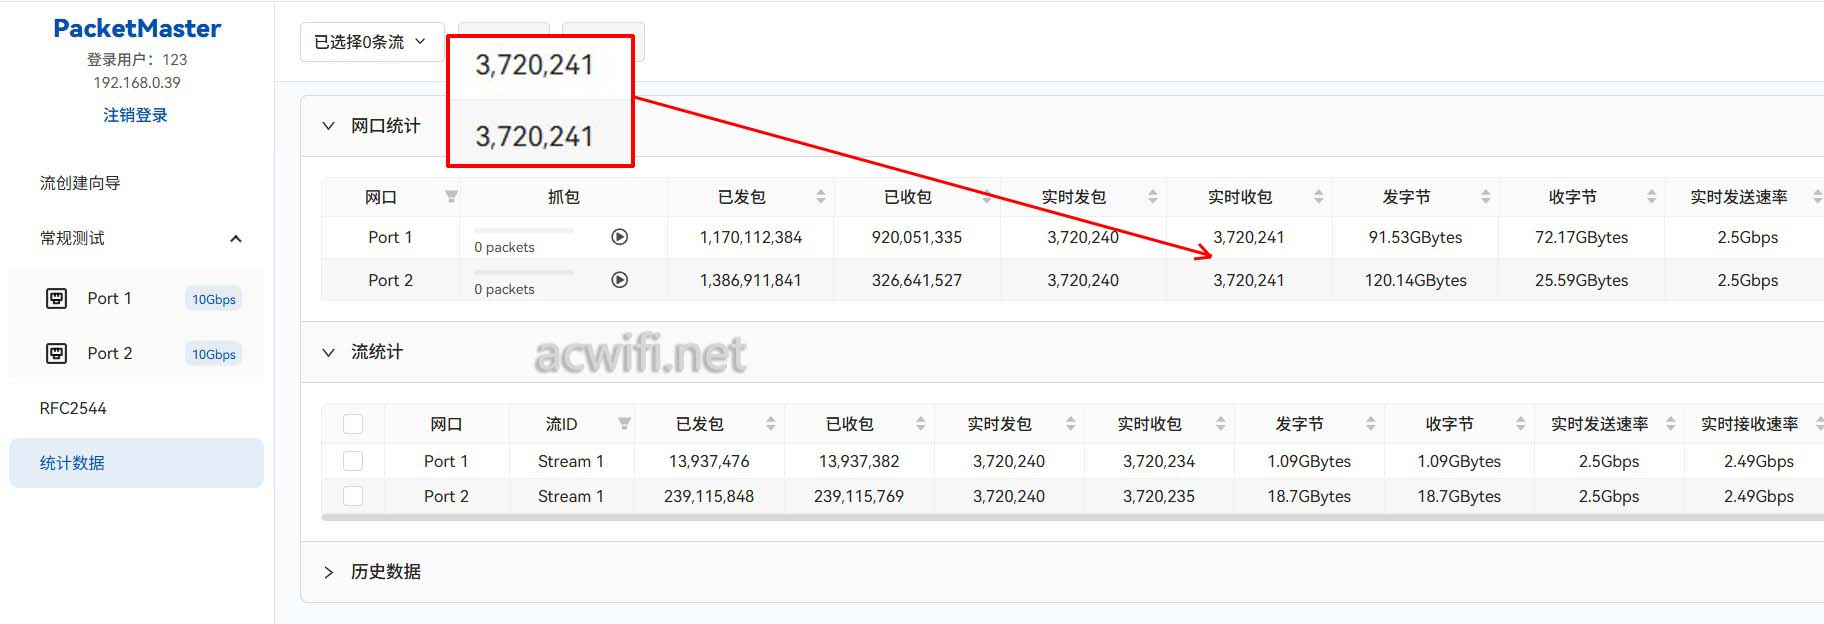Sort port statistics by 发字节 column

click(1485, 197)
